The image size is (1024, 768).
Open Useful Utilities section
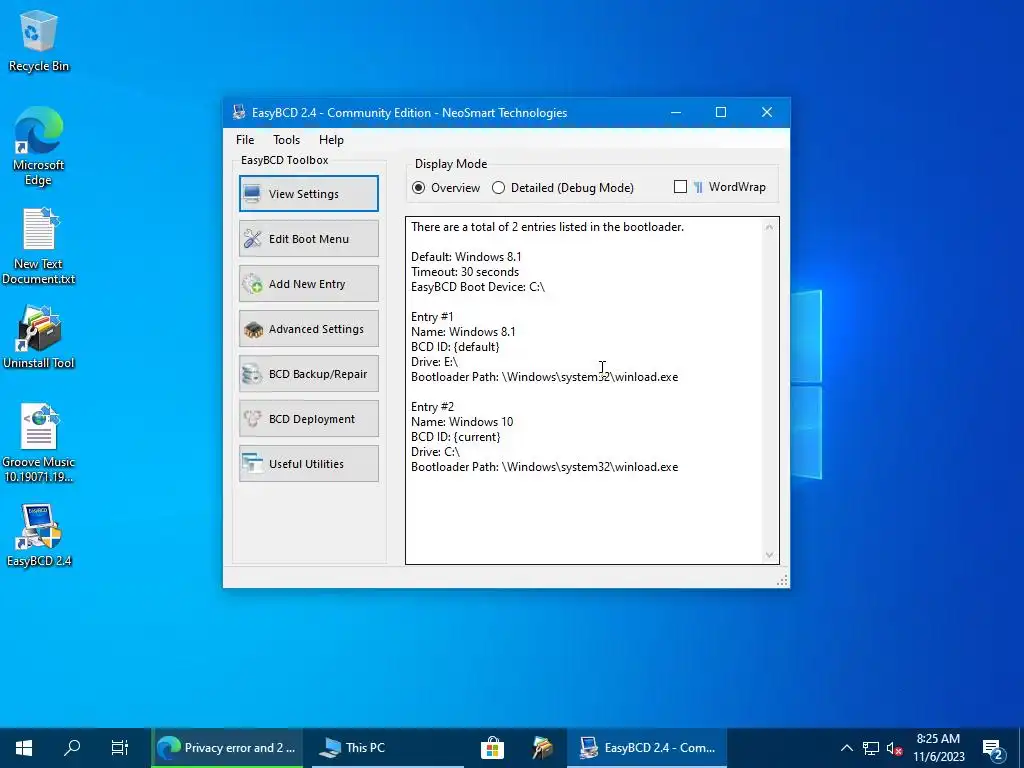[309, 464]
